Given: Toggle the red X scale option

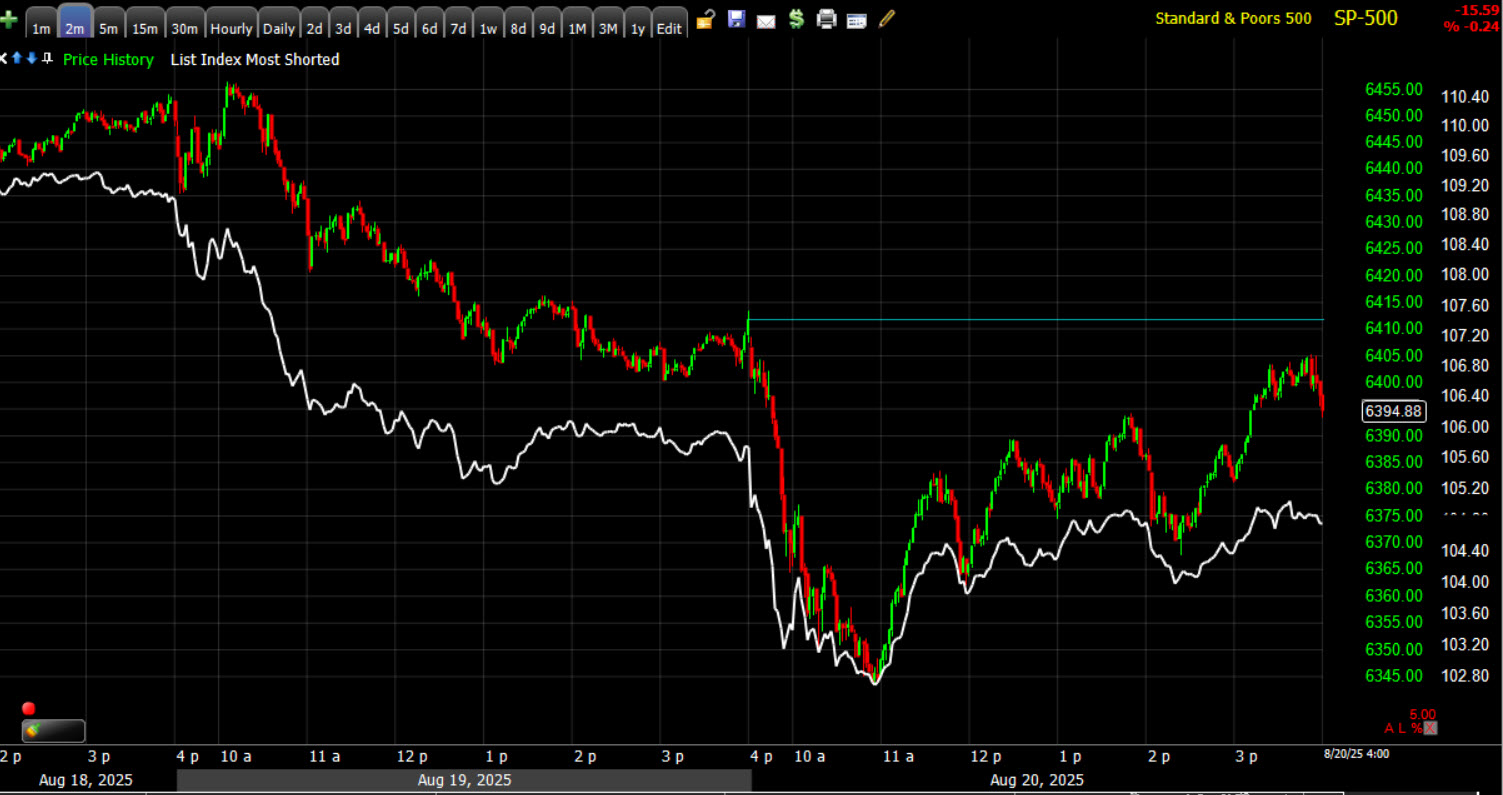Looking at the screenshot, I should [x=1430, y=728].
